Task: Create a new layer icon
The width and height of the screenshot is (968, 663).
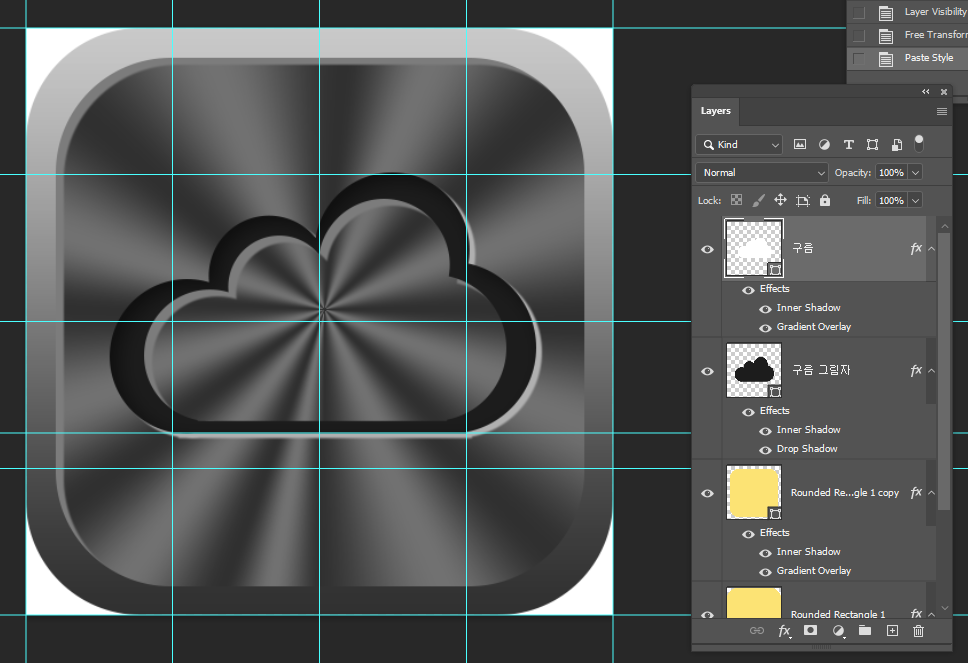Action: tap(892, 630)
